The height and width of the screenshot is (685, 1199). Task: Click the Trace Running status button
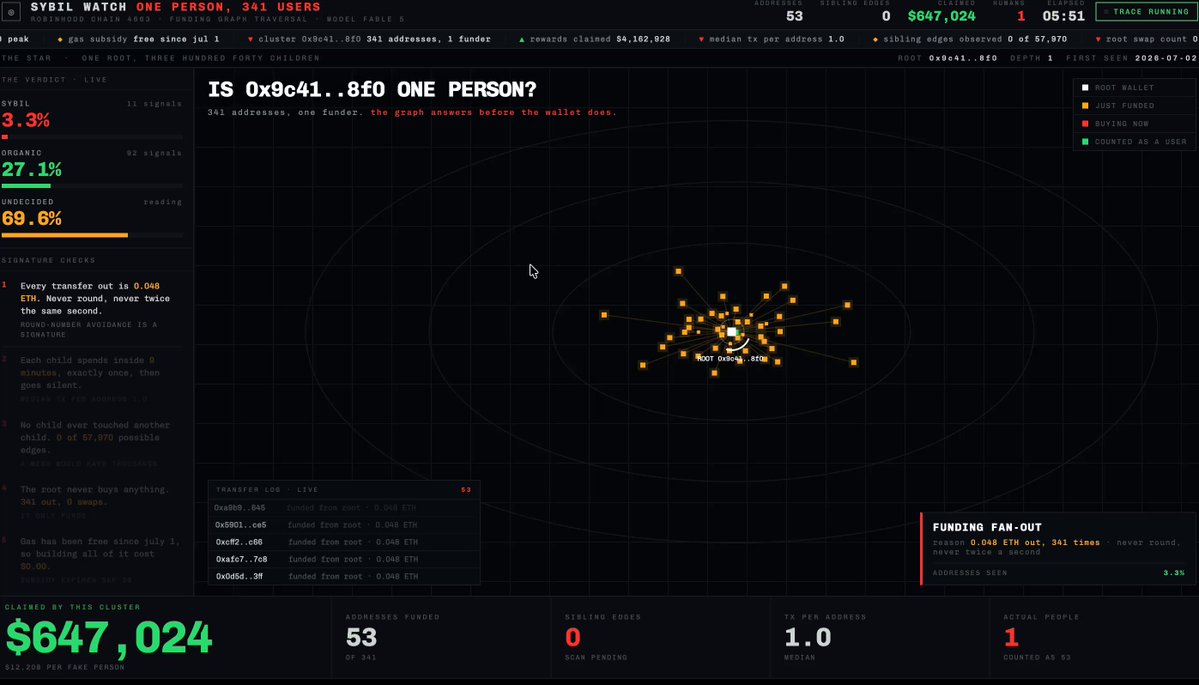point(1146,11)
